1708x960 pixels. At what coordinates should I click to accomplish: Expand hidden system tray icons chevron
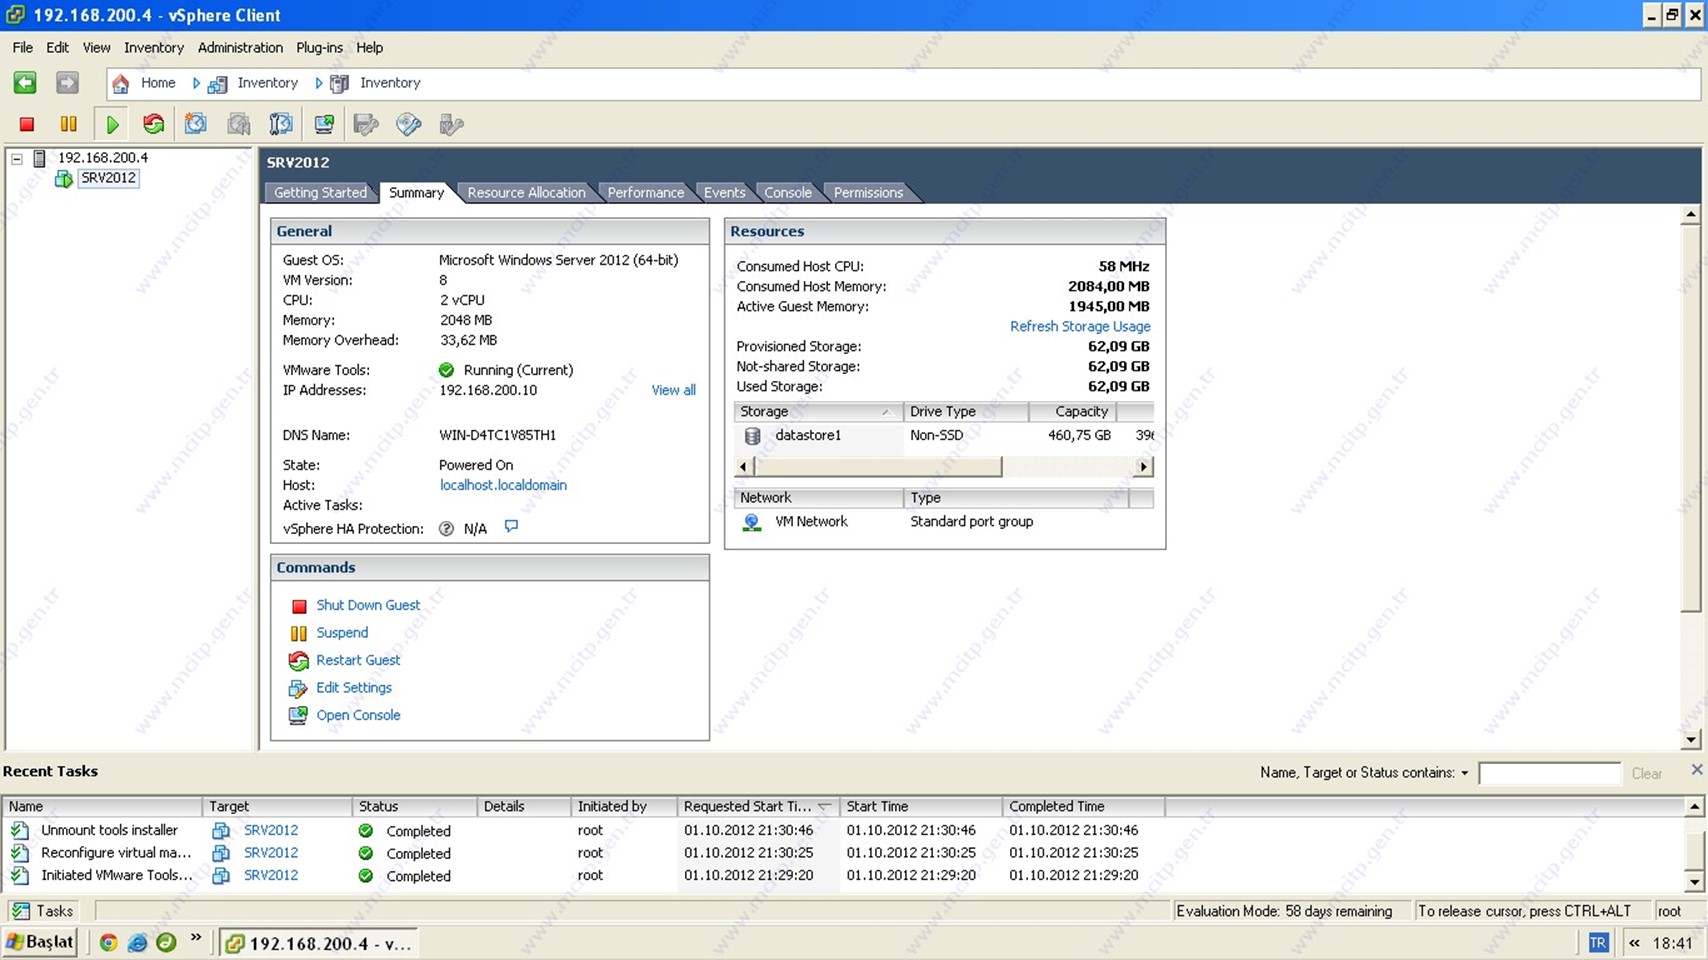(x=1634, y=943)
